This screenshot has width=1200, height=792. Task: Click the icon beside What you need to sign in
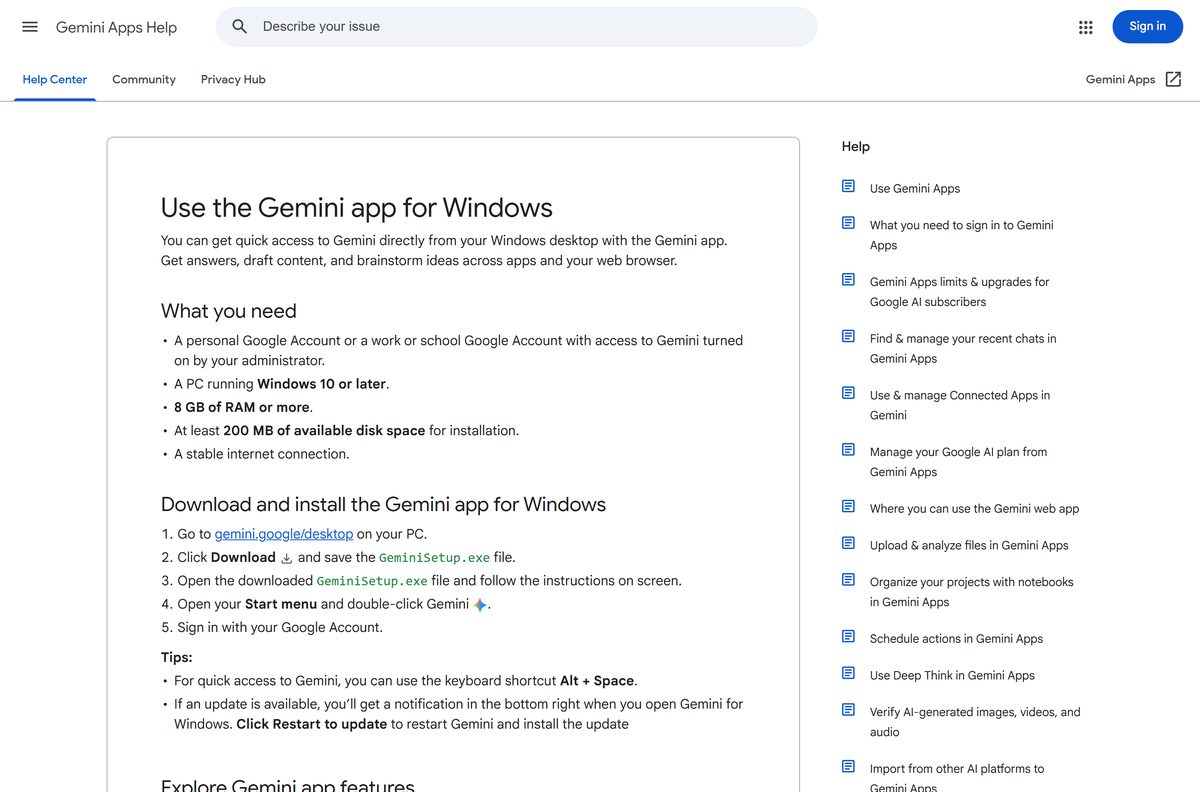(x=848, y=224)
